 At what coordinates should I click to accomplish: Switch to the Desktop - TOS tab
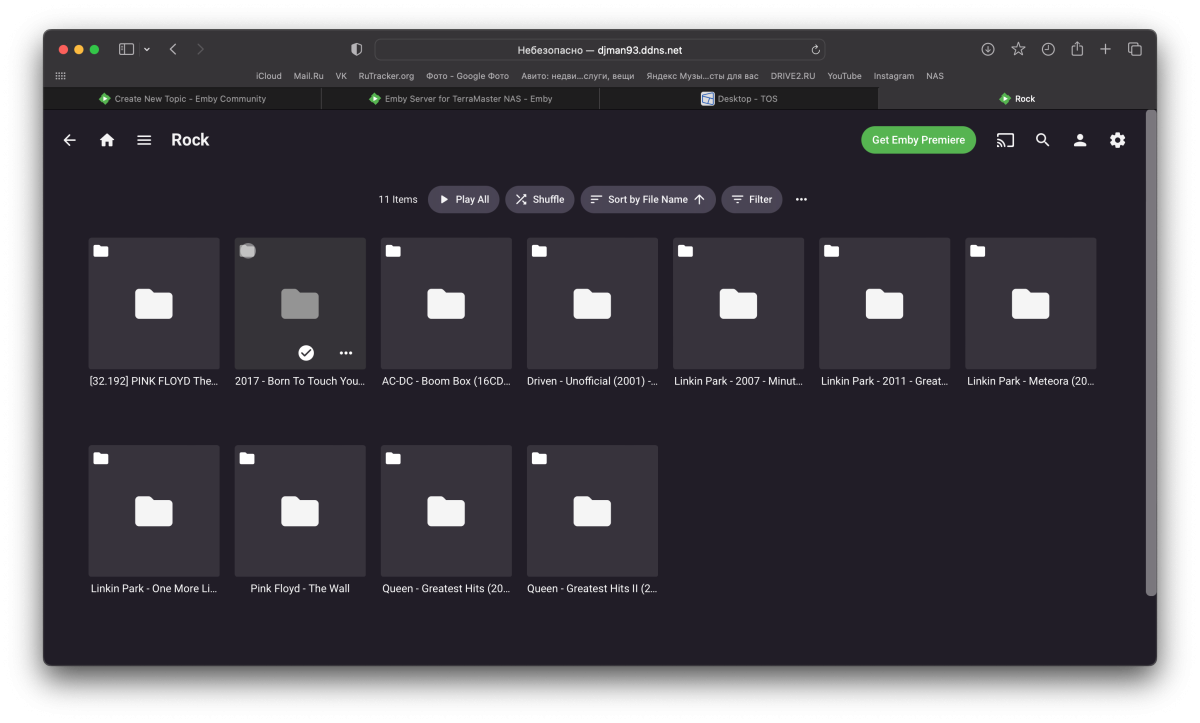[739, 99]
